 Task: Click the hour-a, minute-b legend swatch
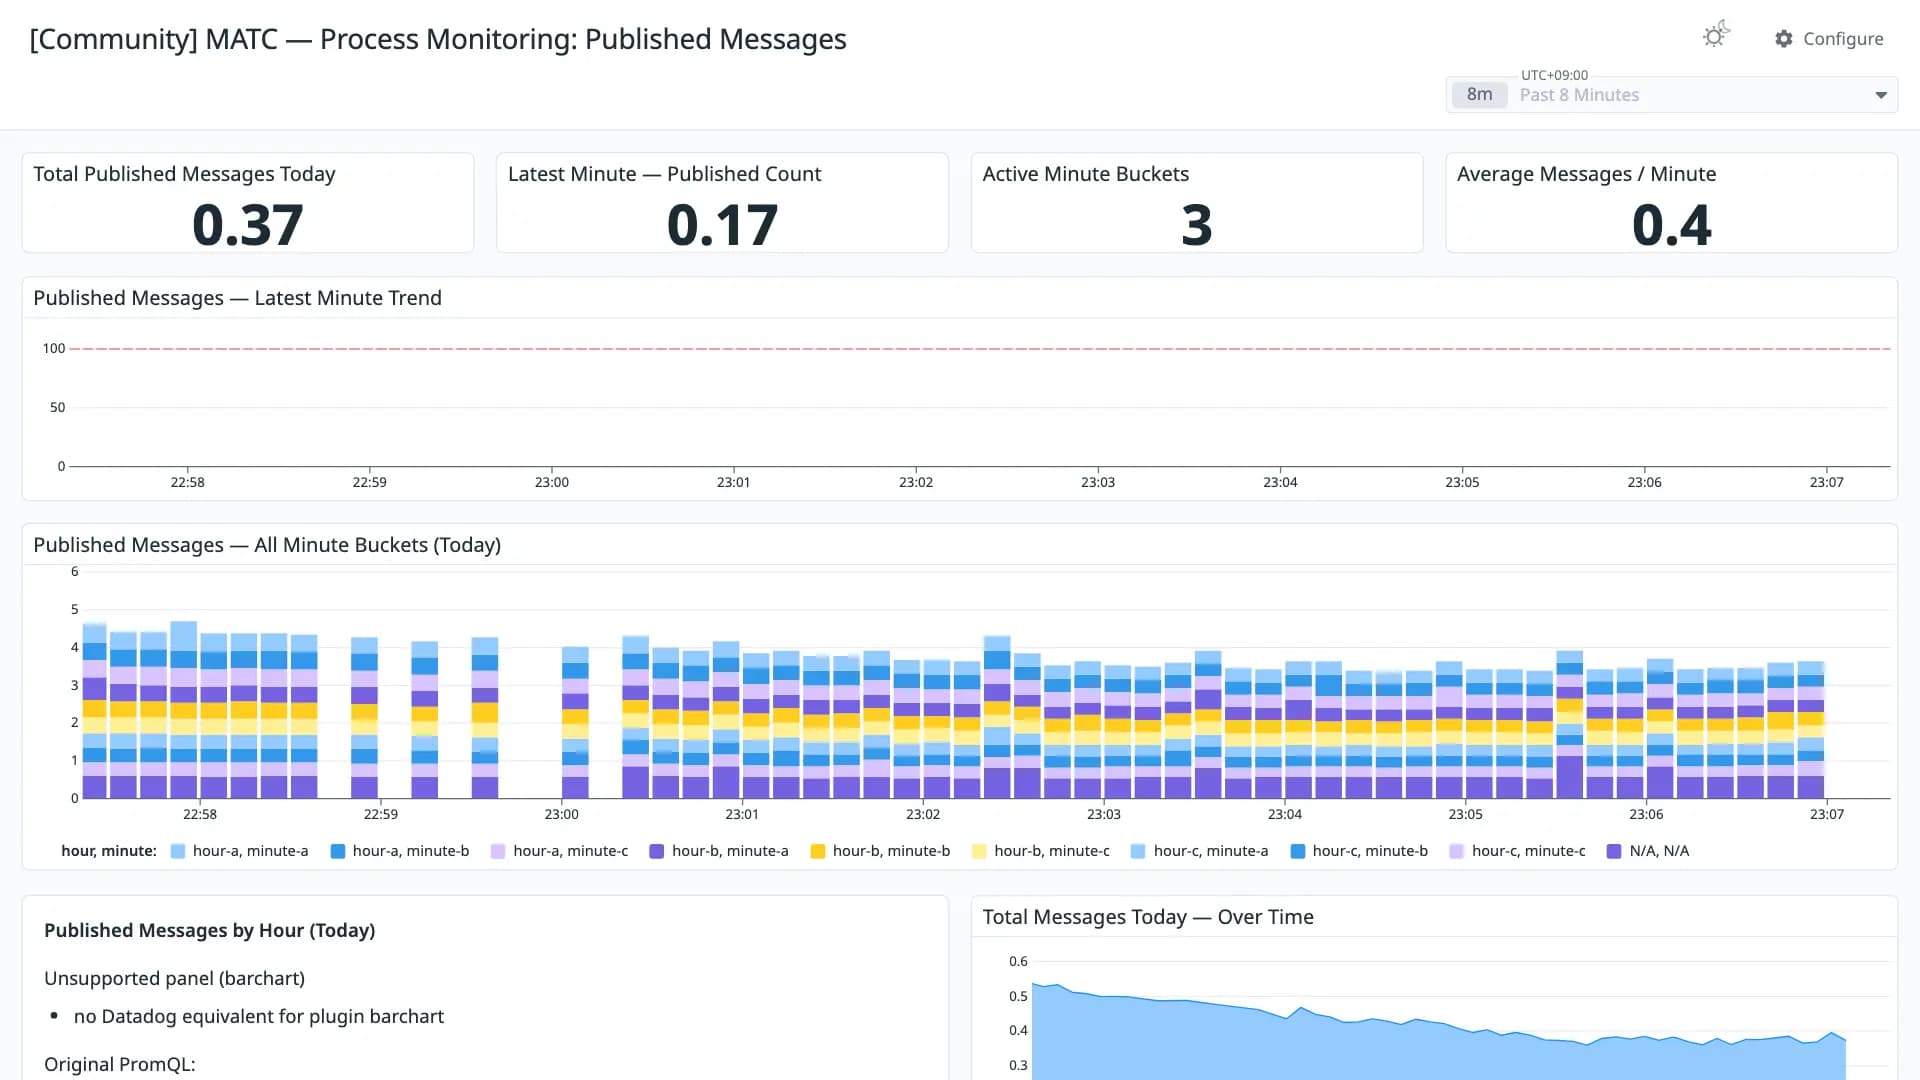click(338, 851)
